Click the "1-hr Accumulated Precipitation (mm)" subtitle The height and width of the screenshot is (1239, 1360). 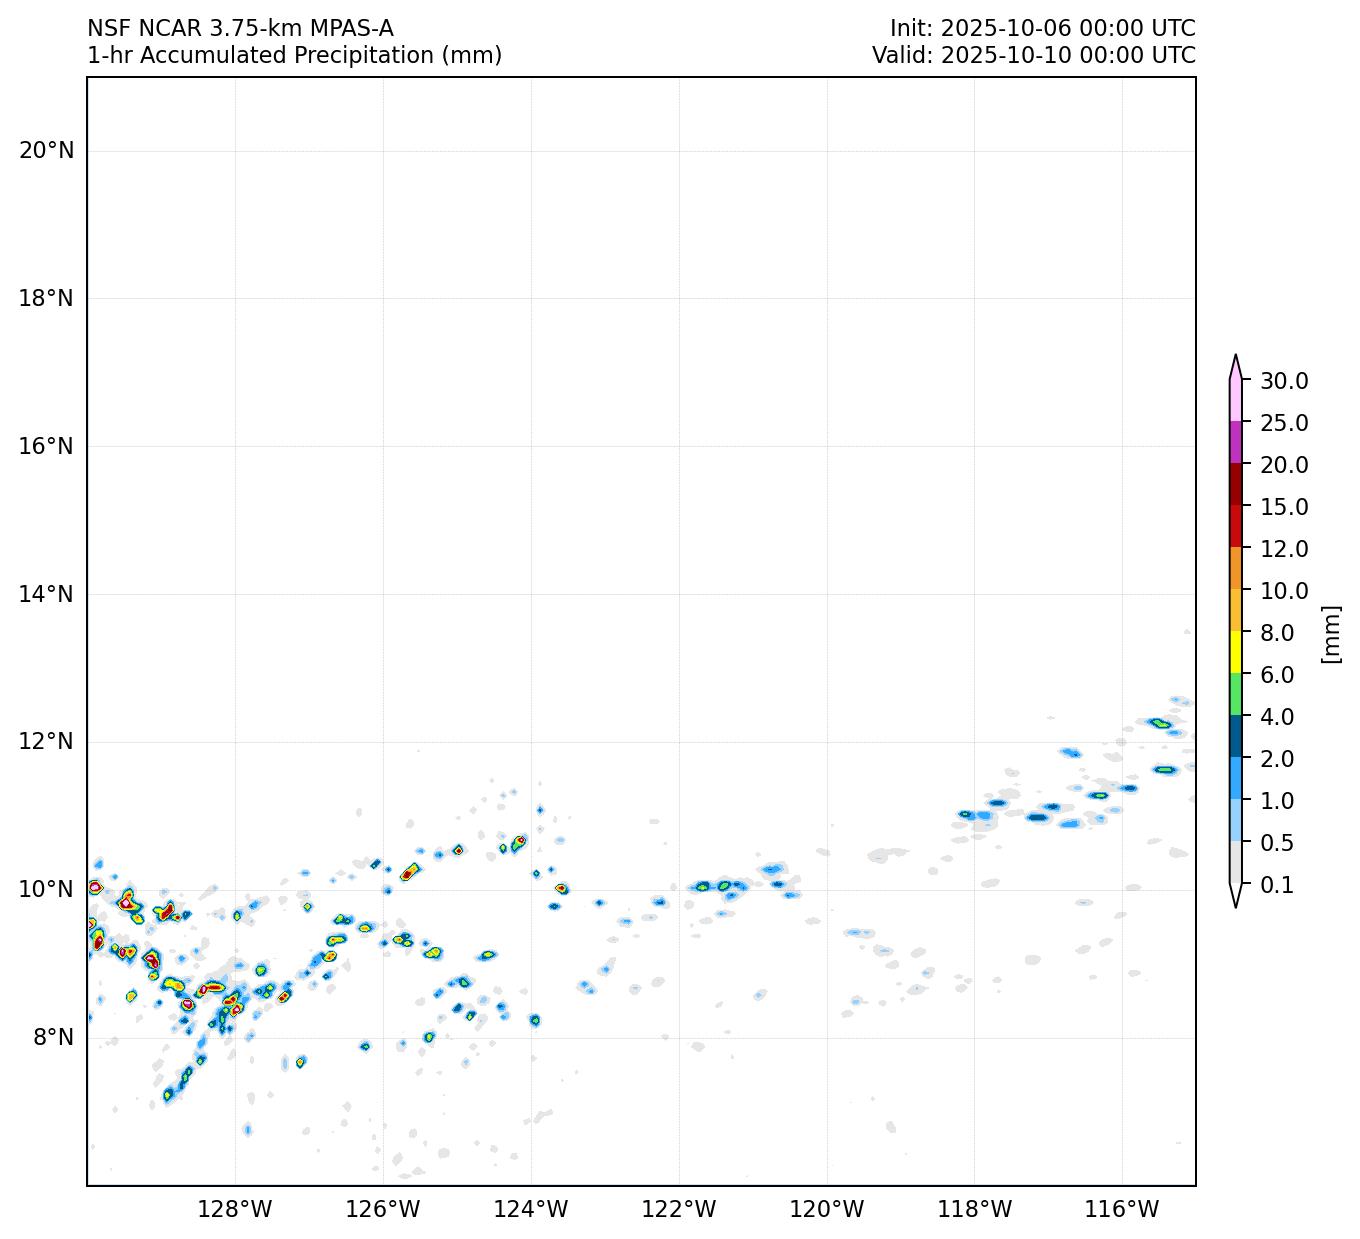coord(294,56)
